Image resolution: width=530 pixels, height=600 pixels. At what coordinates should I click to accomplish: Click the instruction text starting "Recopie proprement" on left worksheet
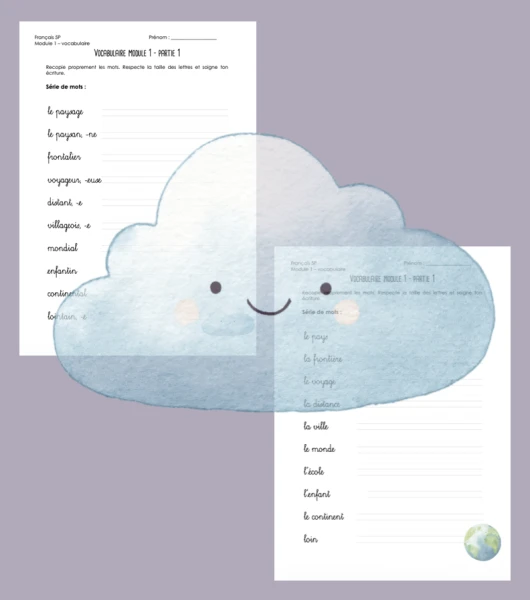[137, 70]
